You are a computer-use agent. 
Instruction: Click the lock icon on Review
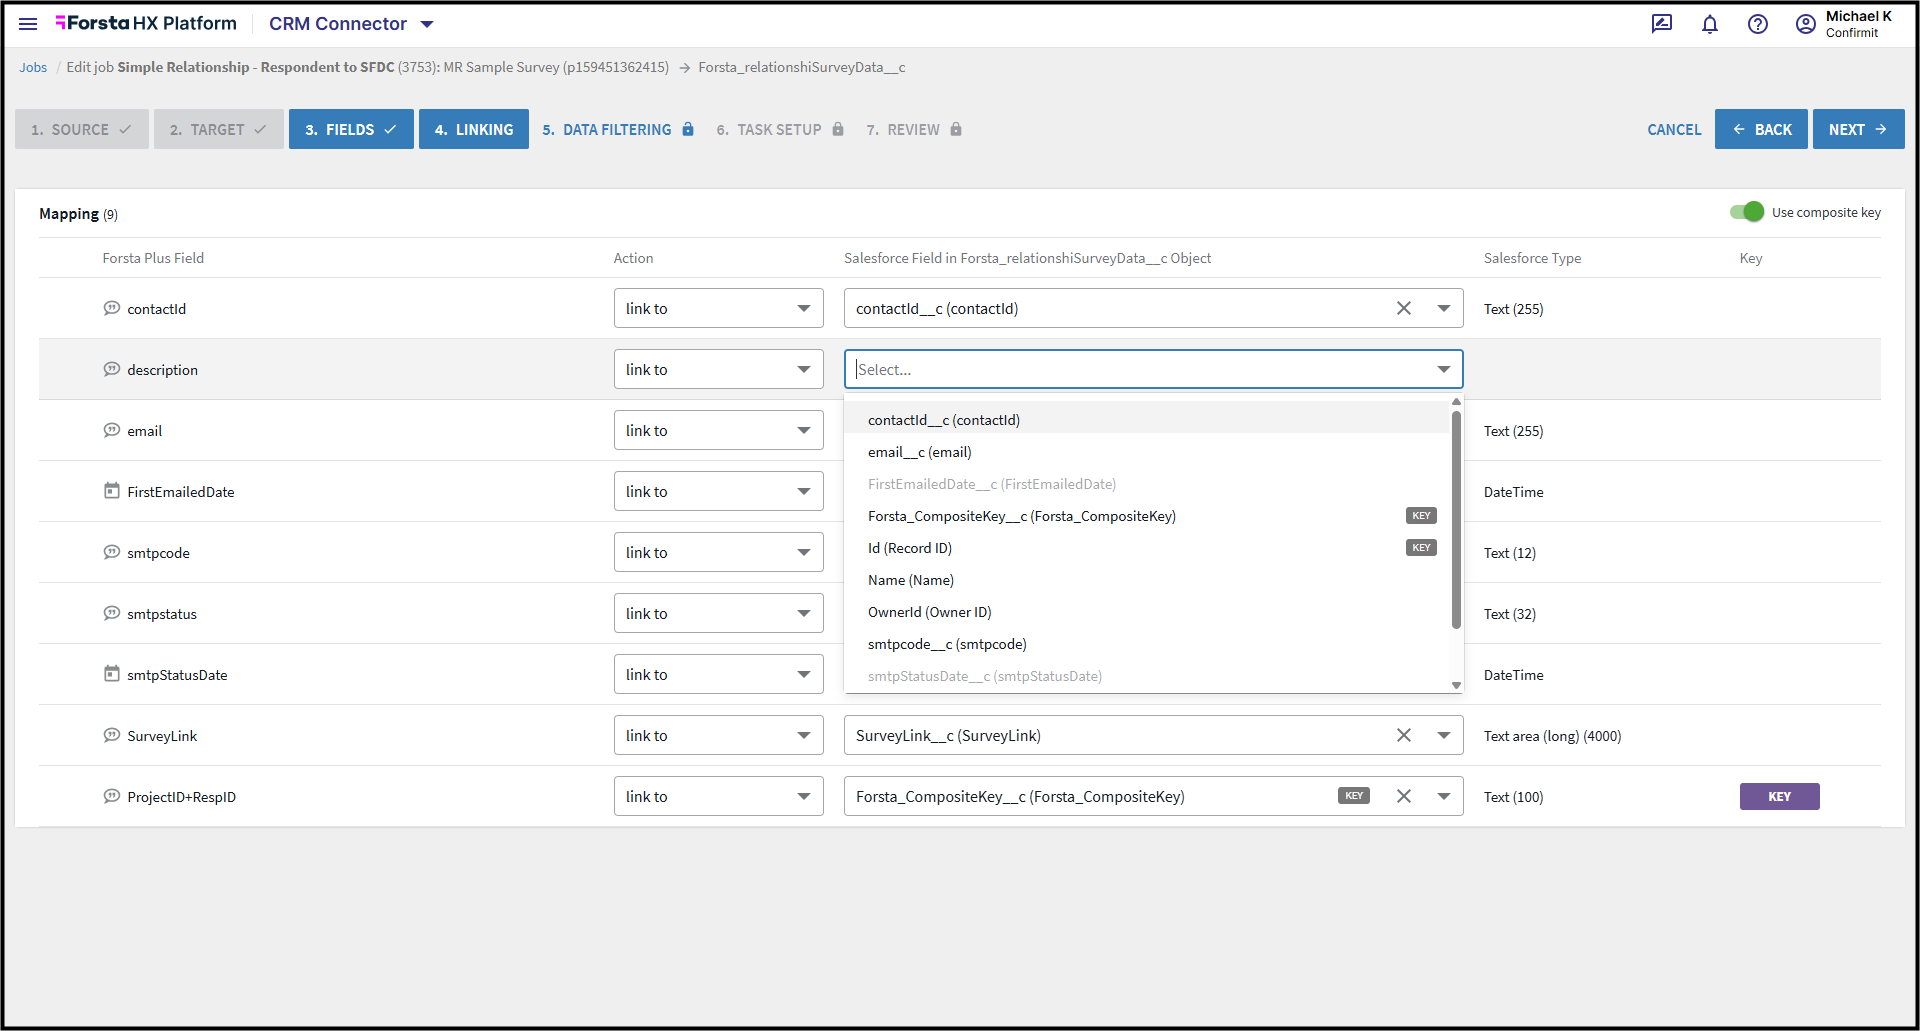[956, 129]
